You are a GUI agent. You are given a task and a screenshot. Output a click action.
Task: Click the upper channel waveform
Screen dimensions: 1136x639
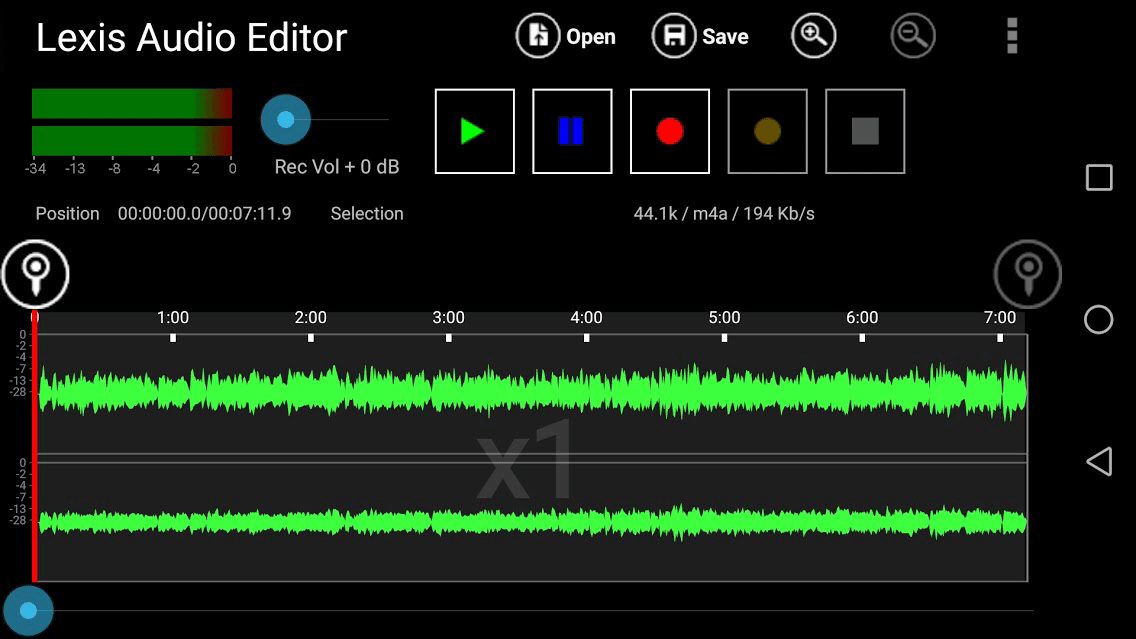[x=532, y=390]
